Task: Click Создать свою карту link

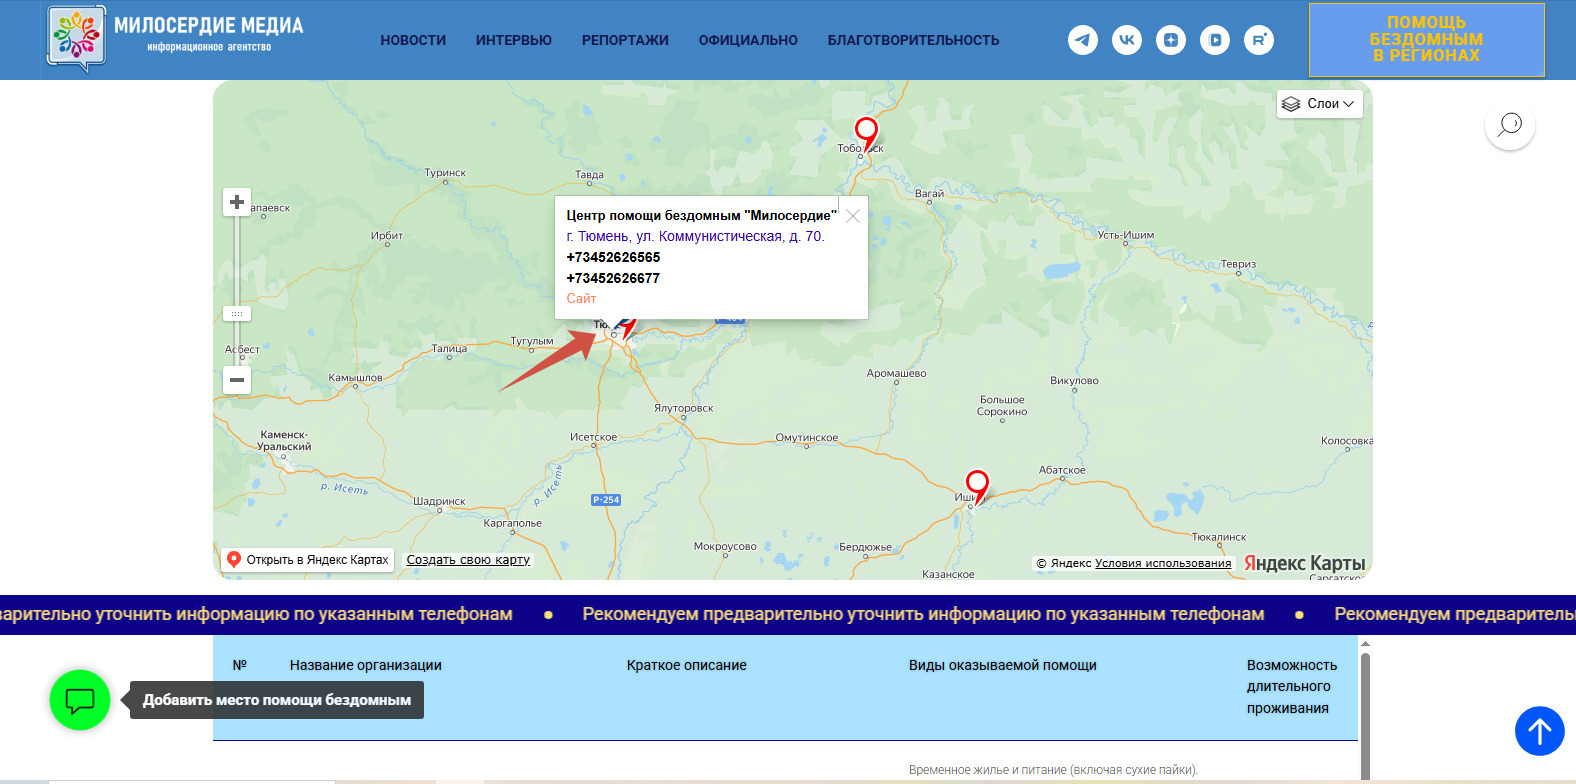Action: [x=468, y=560]
